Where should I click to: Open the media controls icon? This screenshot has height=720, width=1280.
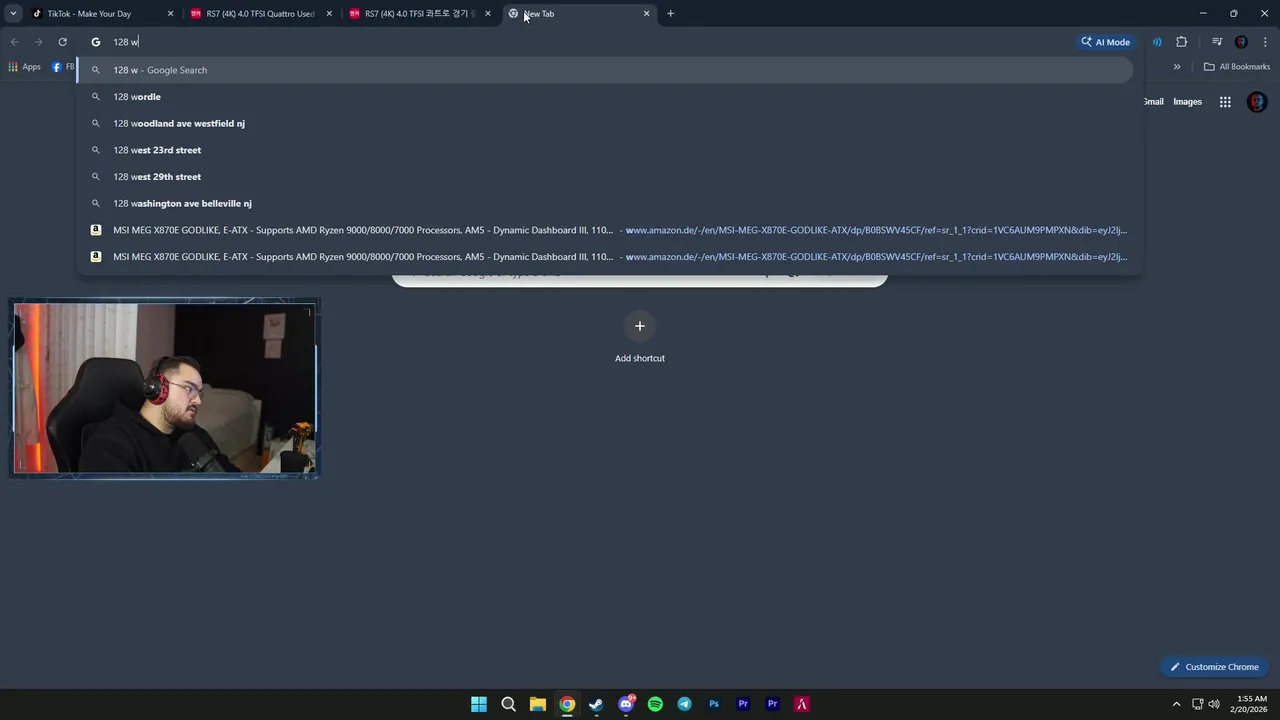coord(1217,42)
